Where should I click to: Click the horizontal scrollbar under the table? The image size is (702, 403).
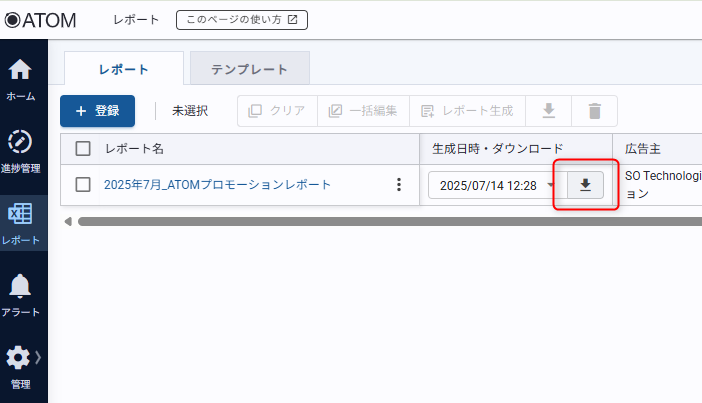coord(380,221)
